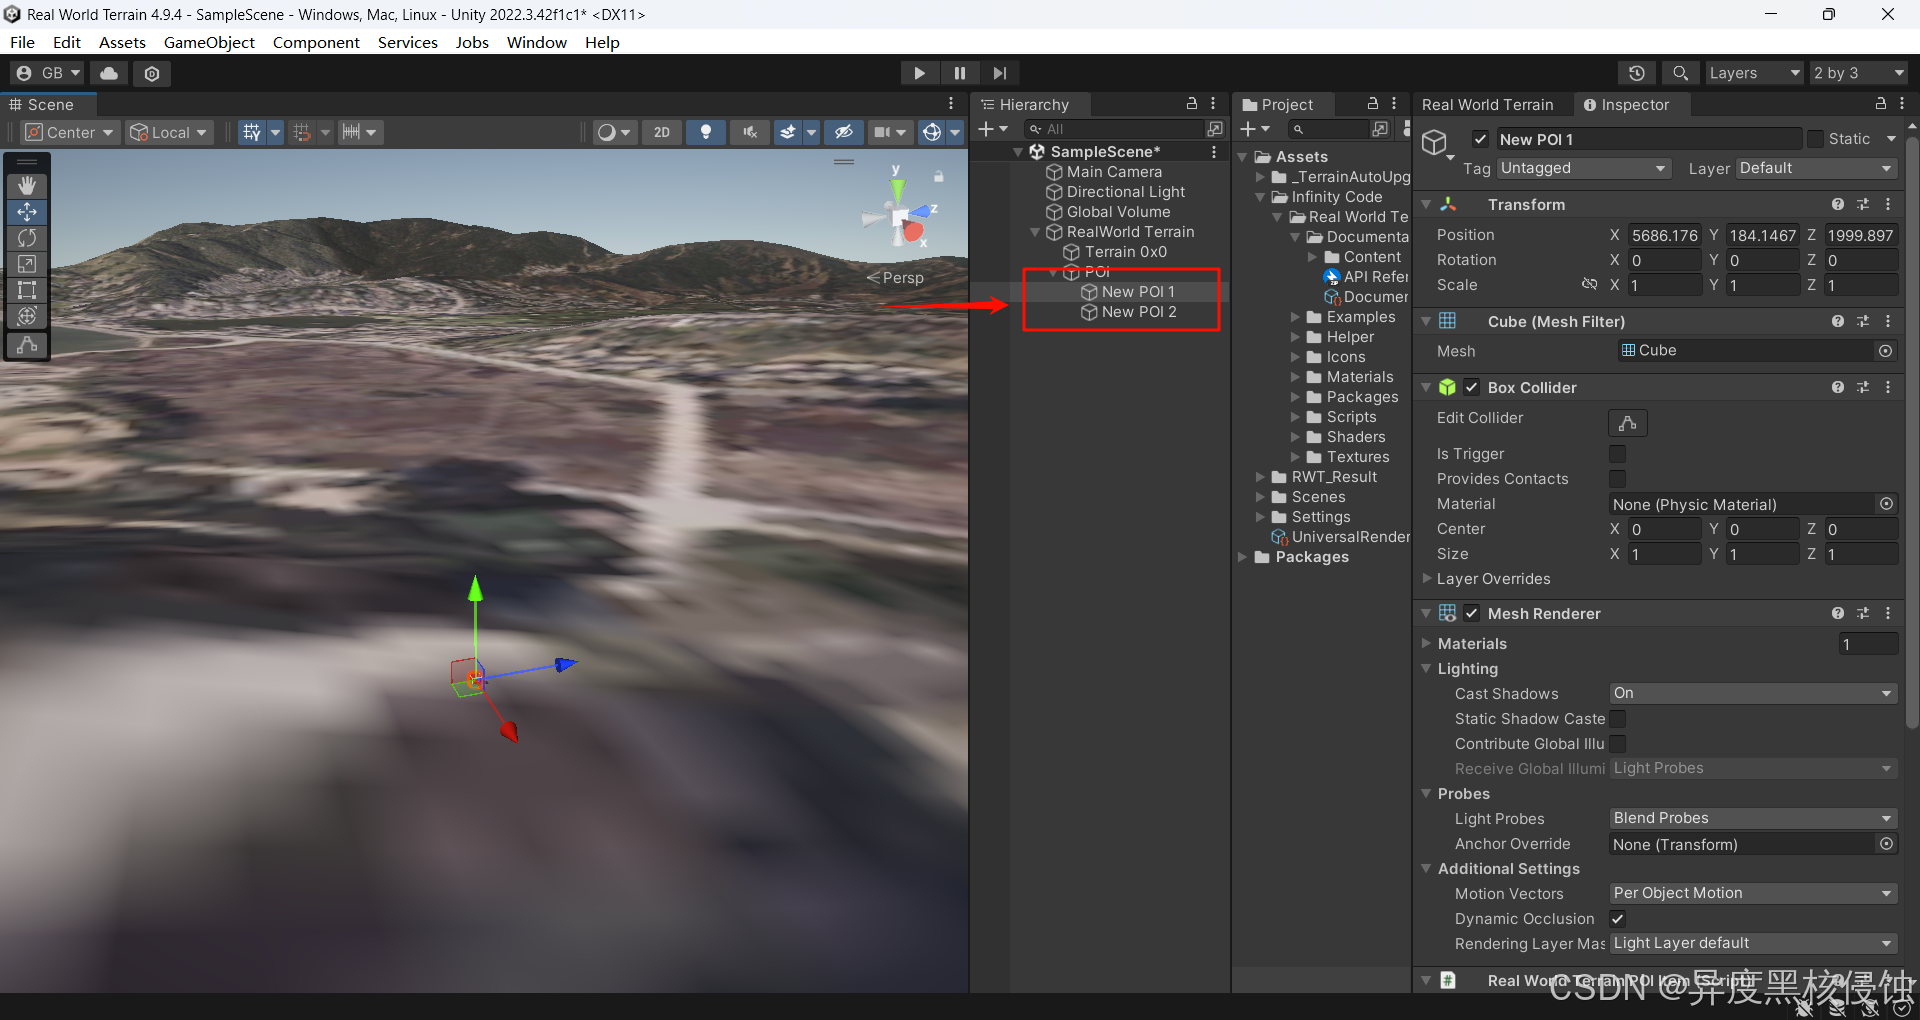Toggle grid visibility icon

pos(252,132)
